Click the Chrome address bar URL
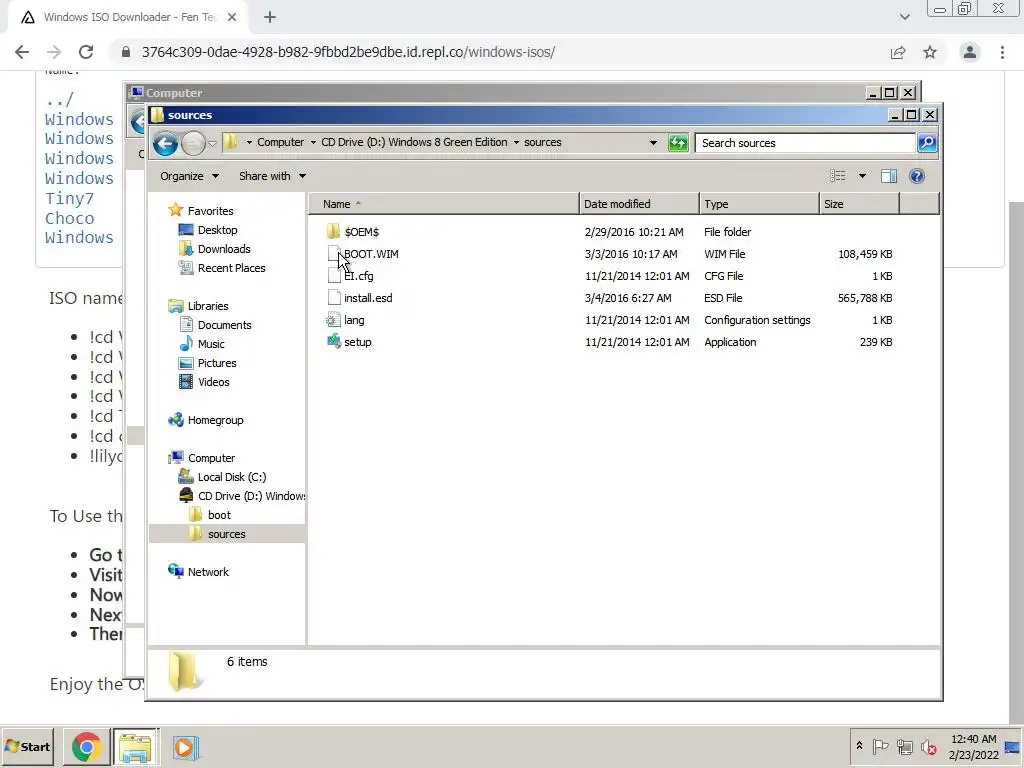Viewport: 1024px width, 768px height. [348, 52]
